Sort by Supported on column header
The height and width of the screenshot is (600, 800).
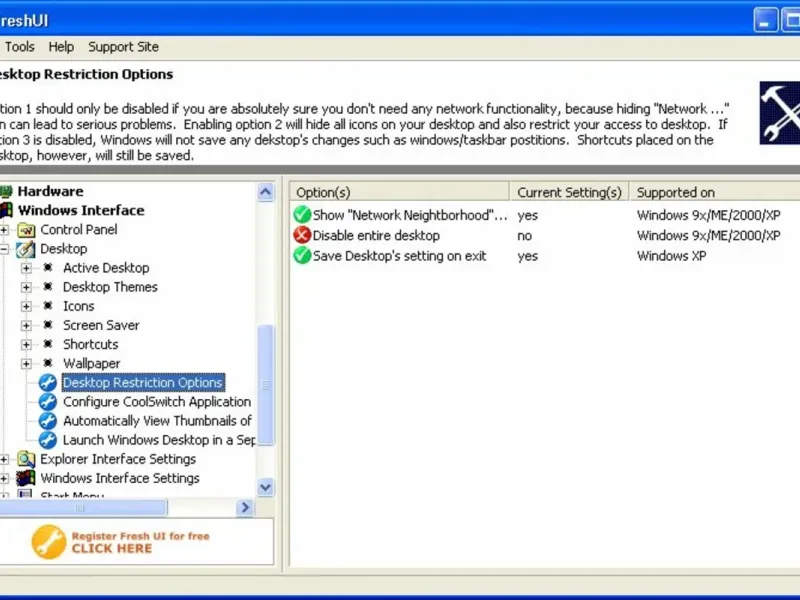715,192
